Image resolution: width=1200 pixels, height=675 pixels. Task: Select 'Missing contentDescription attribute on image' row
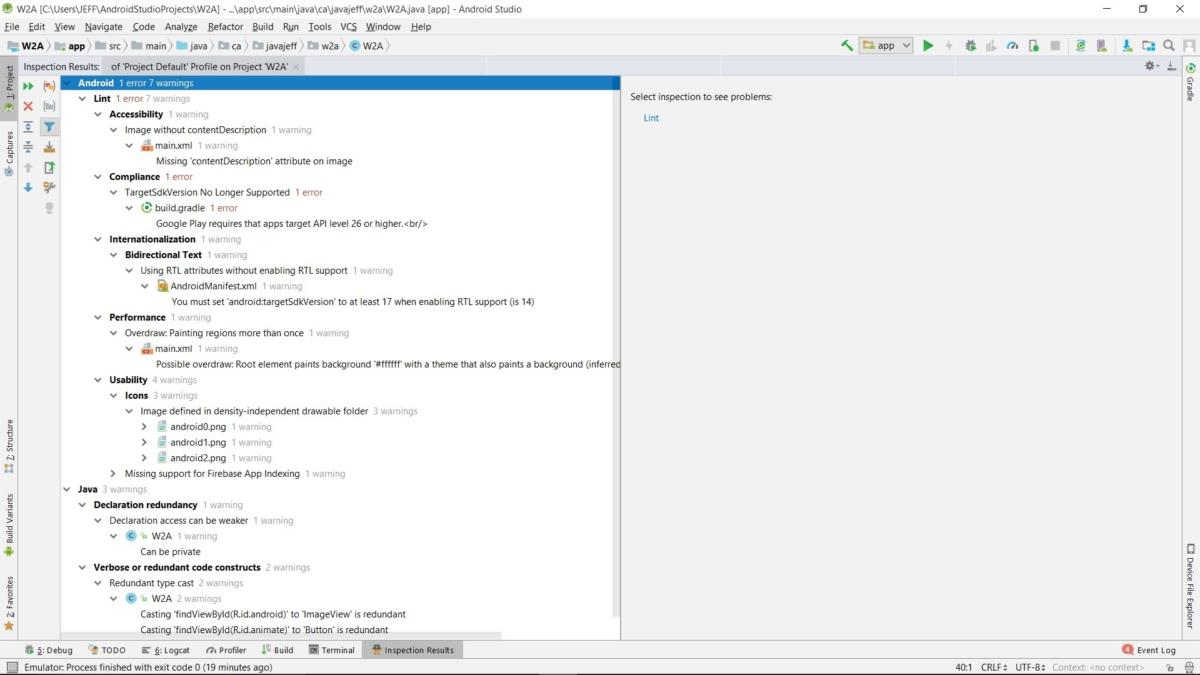(254, 161)
